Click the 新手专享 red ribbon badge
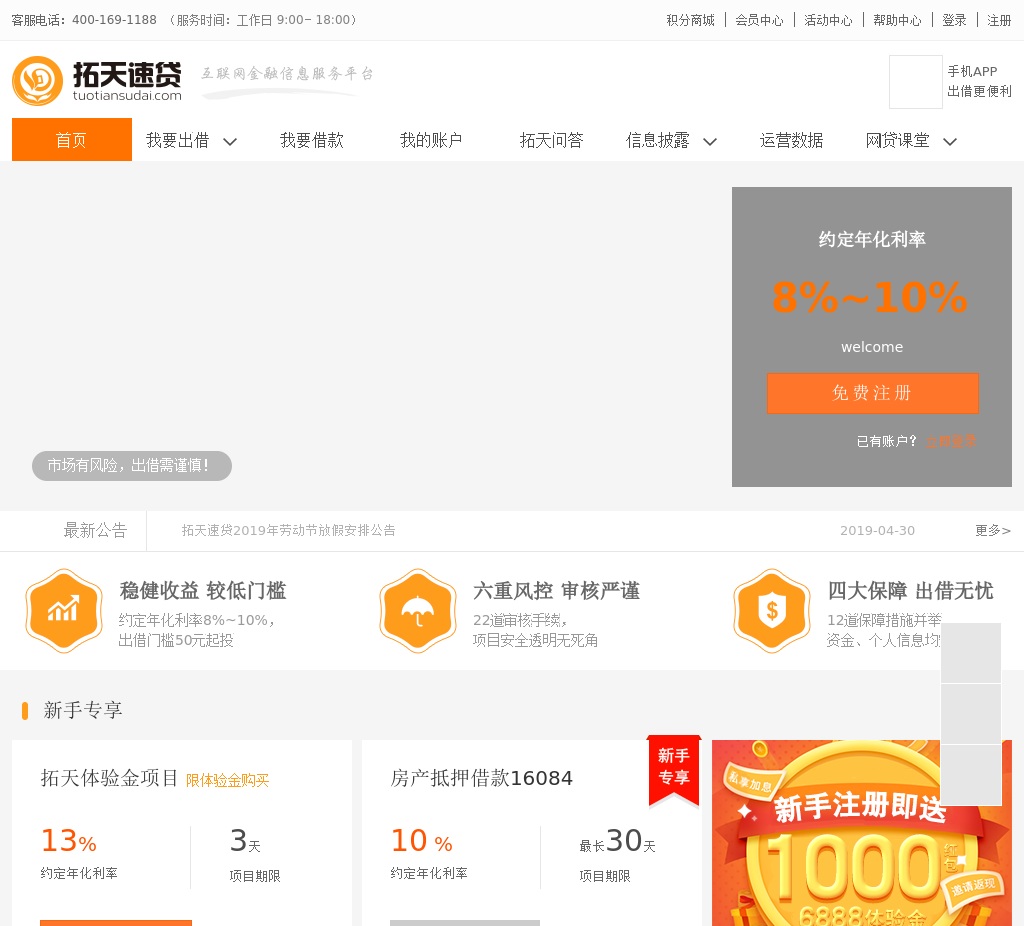This screenshot has height=926, width=1024. point(674,768)
